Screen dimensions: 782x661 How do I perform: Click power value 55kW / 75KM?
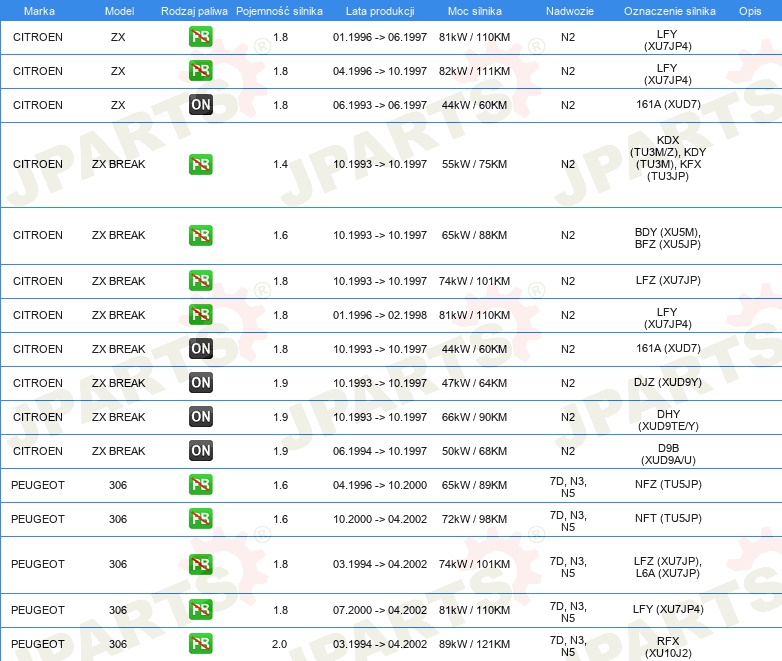pyautogui.click(x=474, y=164)
